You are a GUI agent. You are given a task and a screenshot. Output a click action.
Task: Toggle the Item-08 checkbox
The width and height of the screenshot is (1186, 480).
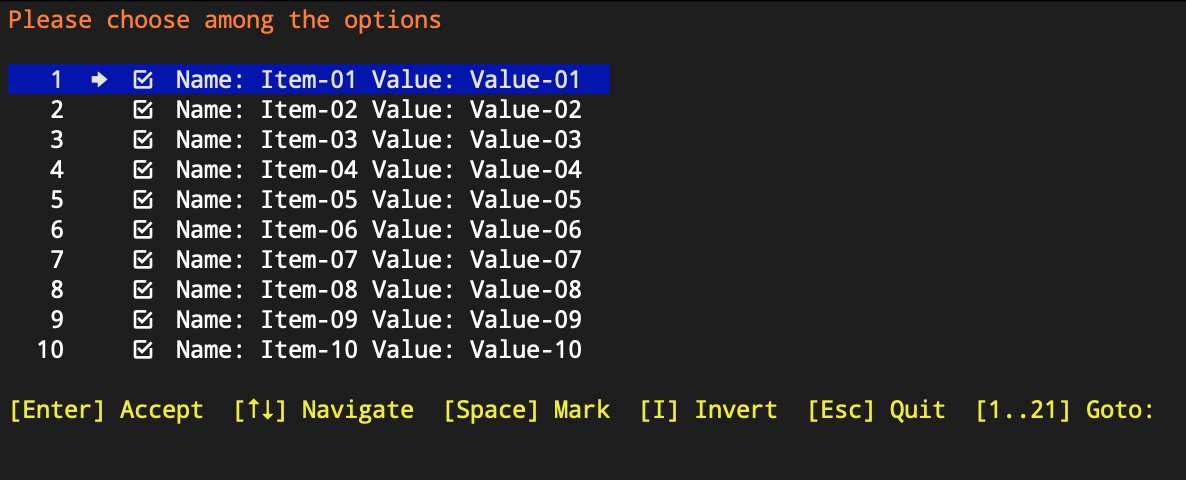click(143, 290)
